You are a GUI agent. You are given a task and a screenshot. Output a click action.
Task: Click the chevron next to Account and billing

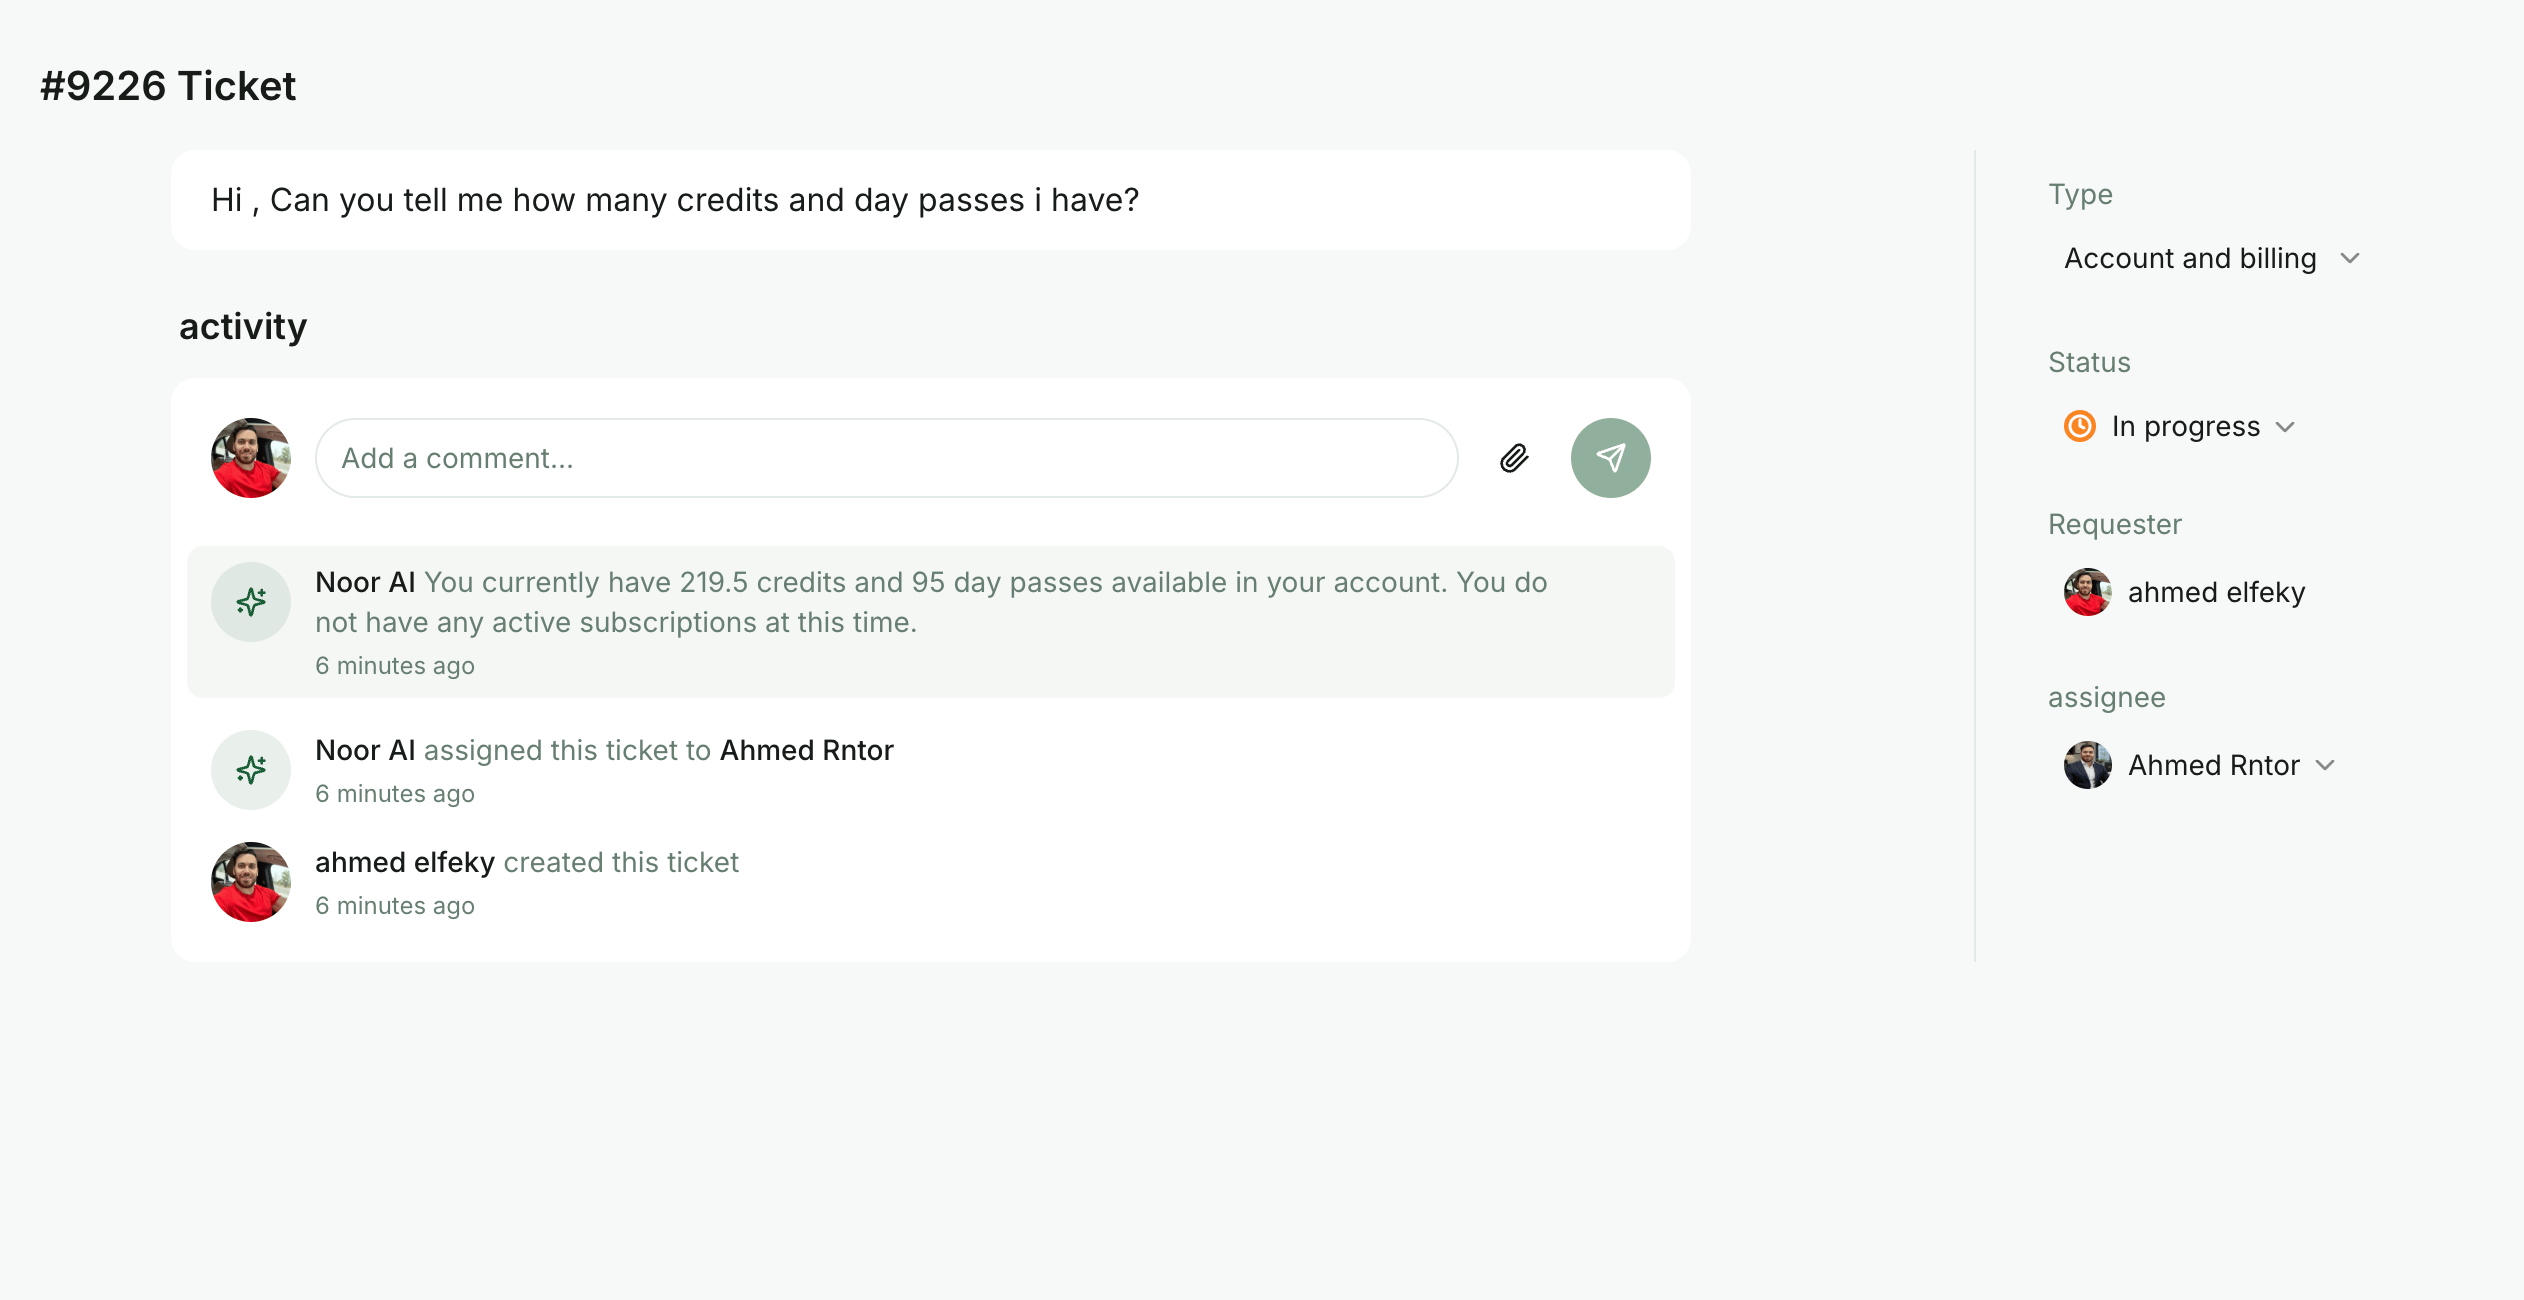coord(2350,258)
